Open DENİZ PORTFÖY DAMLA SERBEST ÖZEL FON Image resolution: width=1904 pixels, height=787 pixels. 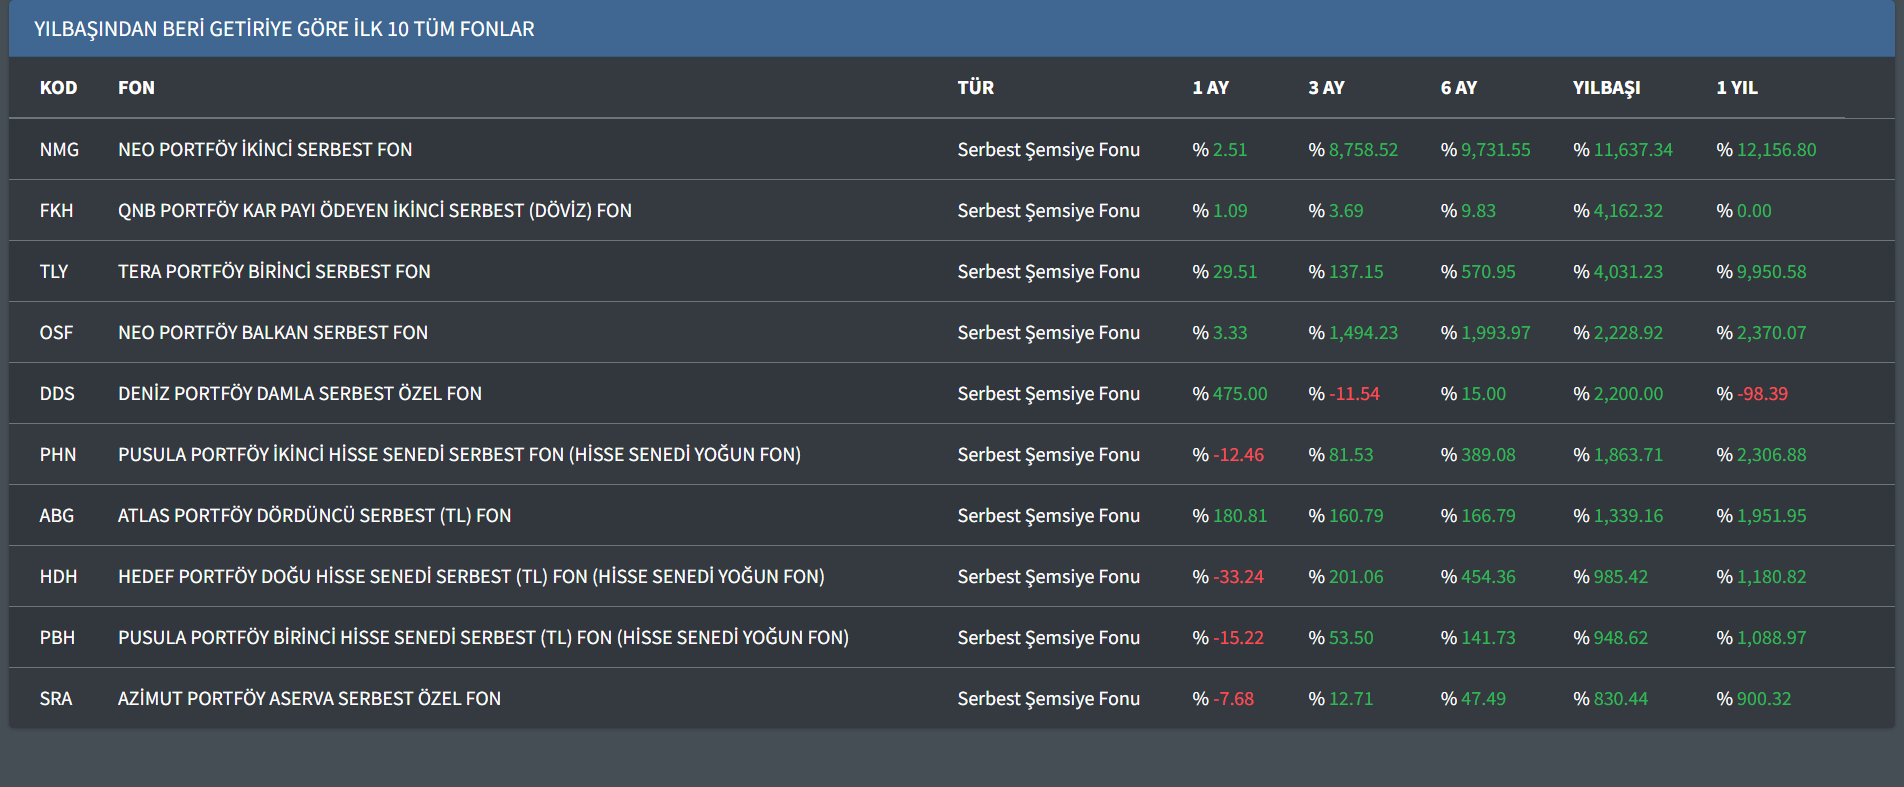click(x=299, y=394)
